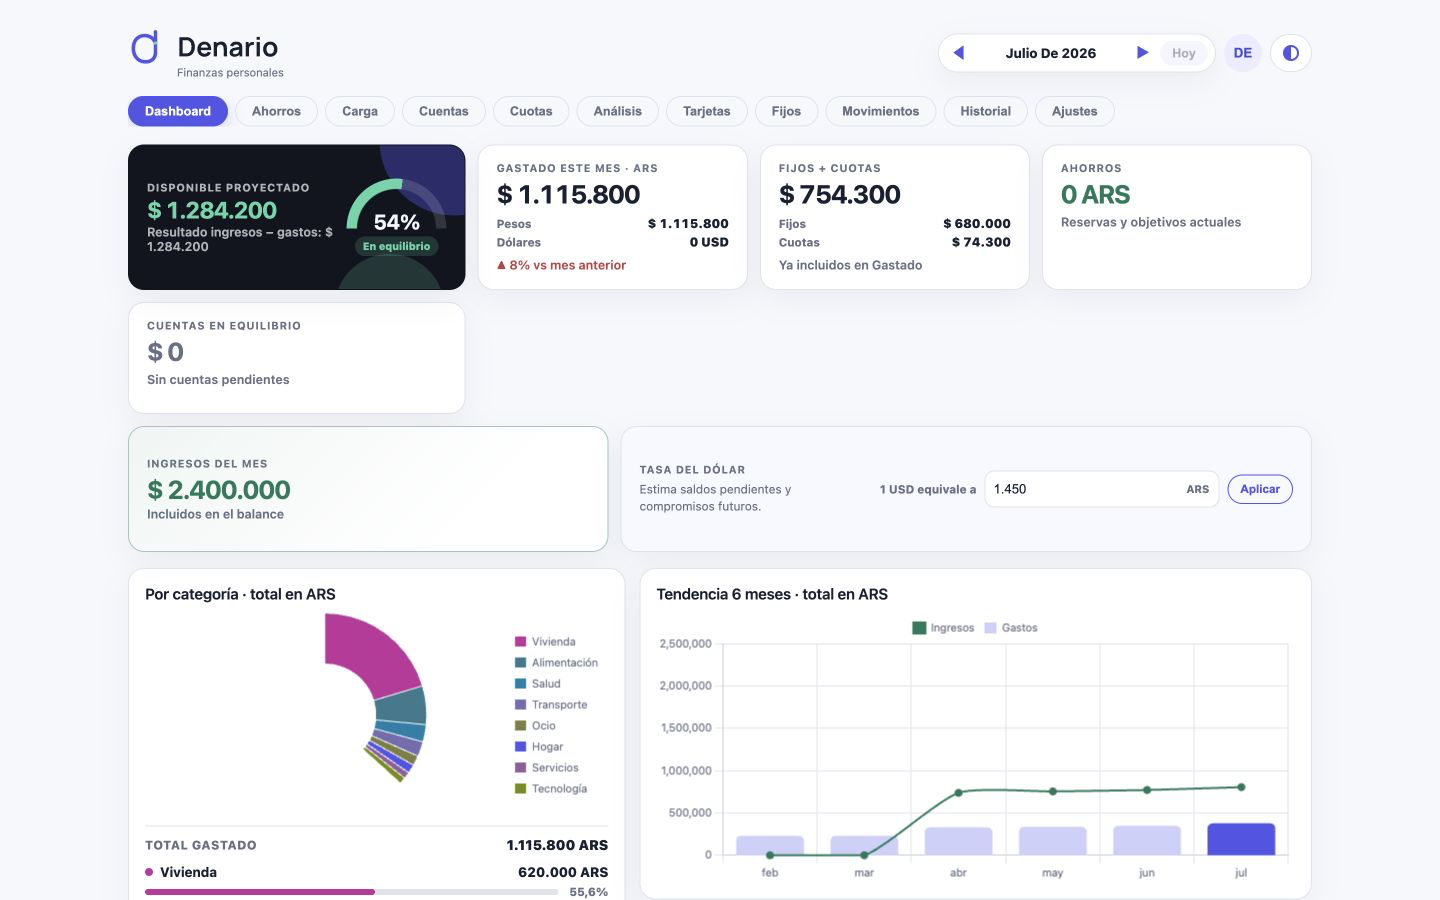The height and width of the screenshot is (900, 1440).
Task: Click the Julio De 2026 month label
Action: tap(1051, 53)
